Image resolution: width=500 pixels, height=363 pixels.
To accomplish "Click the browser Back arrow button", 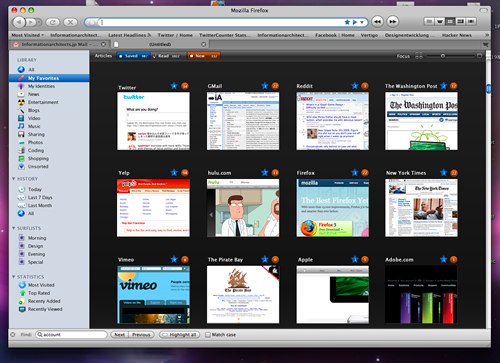I will (19, 22).
